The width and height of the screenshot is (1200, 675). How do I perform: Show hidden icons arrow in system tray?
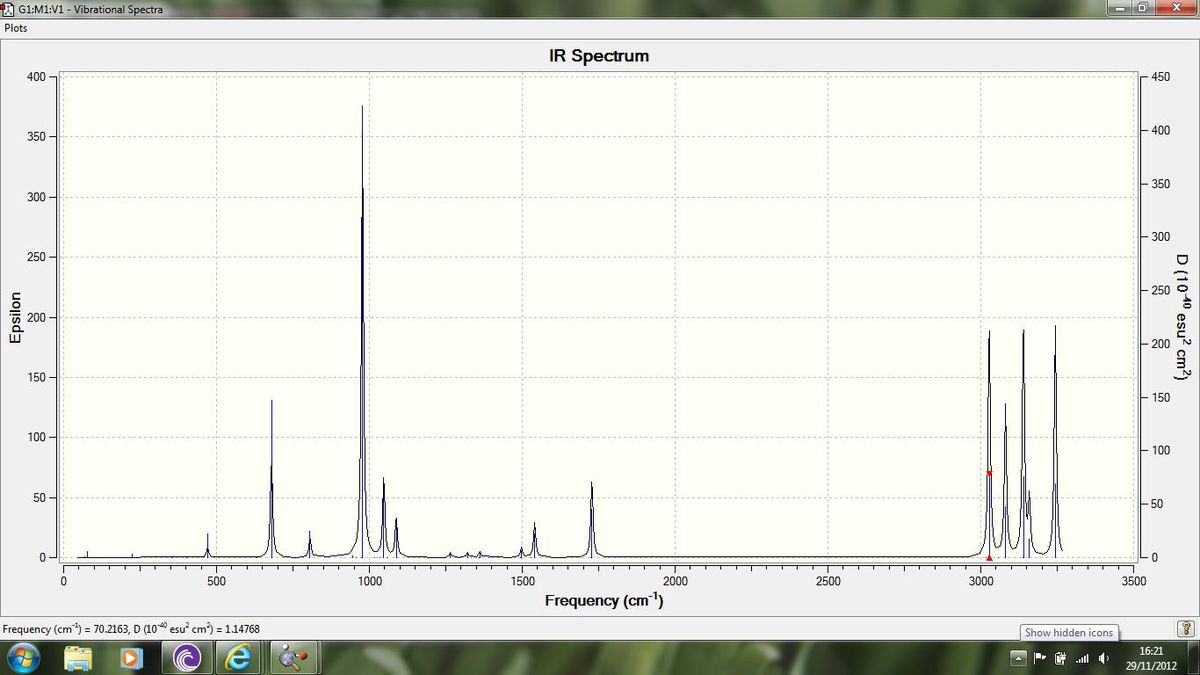[x=1018, y=658]
